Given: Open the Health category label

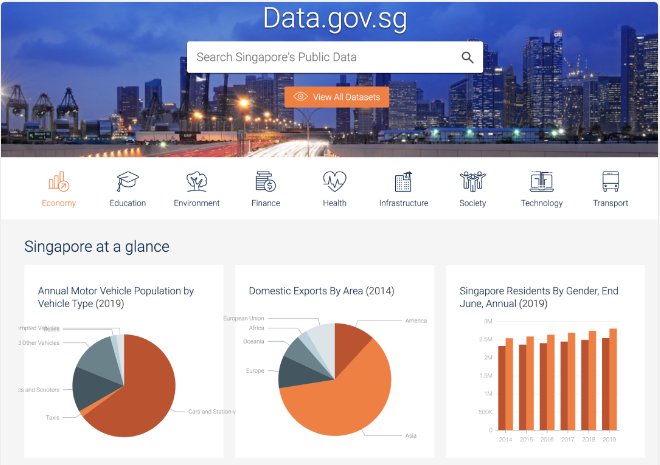Looking at the screenshot, I should click(x=335, y=203).
